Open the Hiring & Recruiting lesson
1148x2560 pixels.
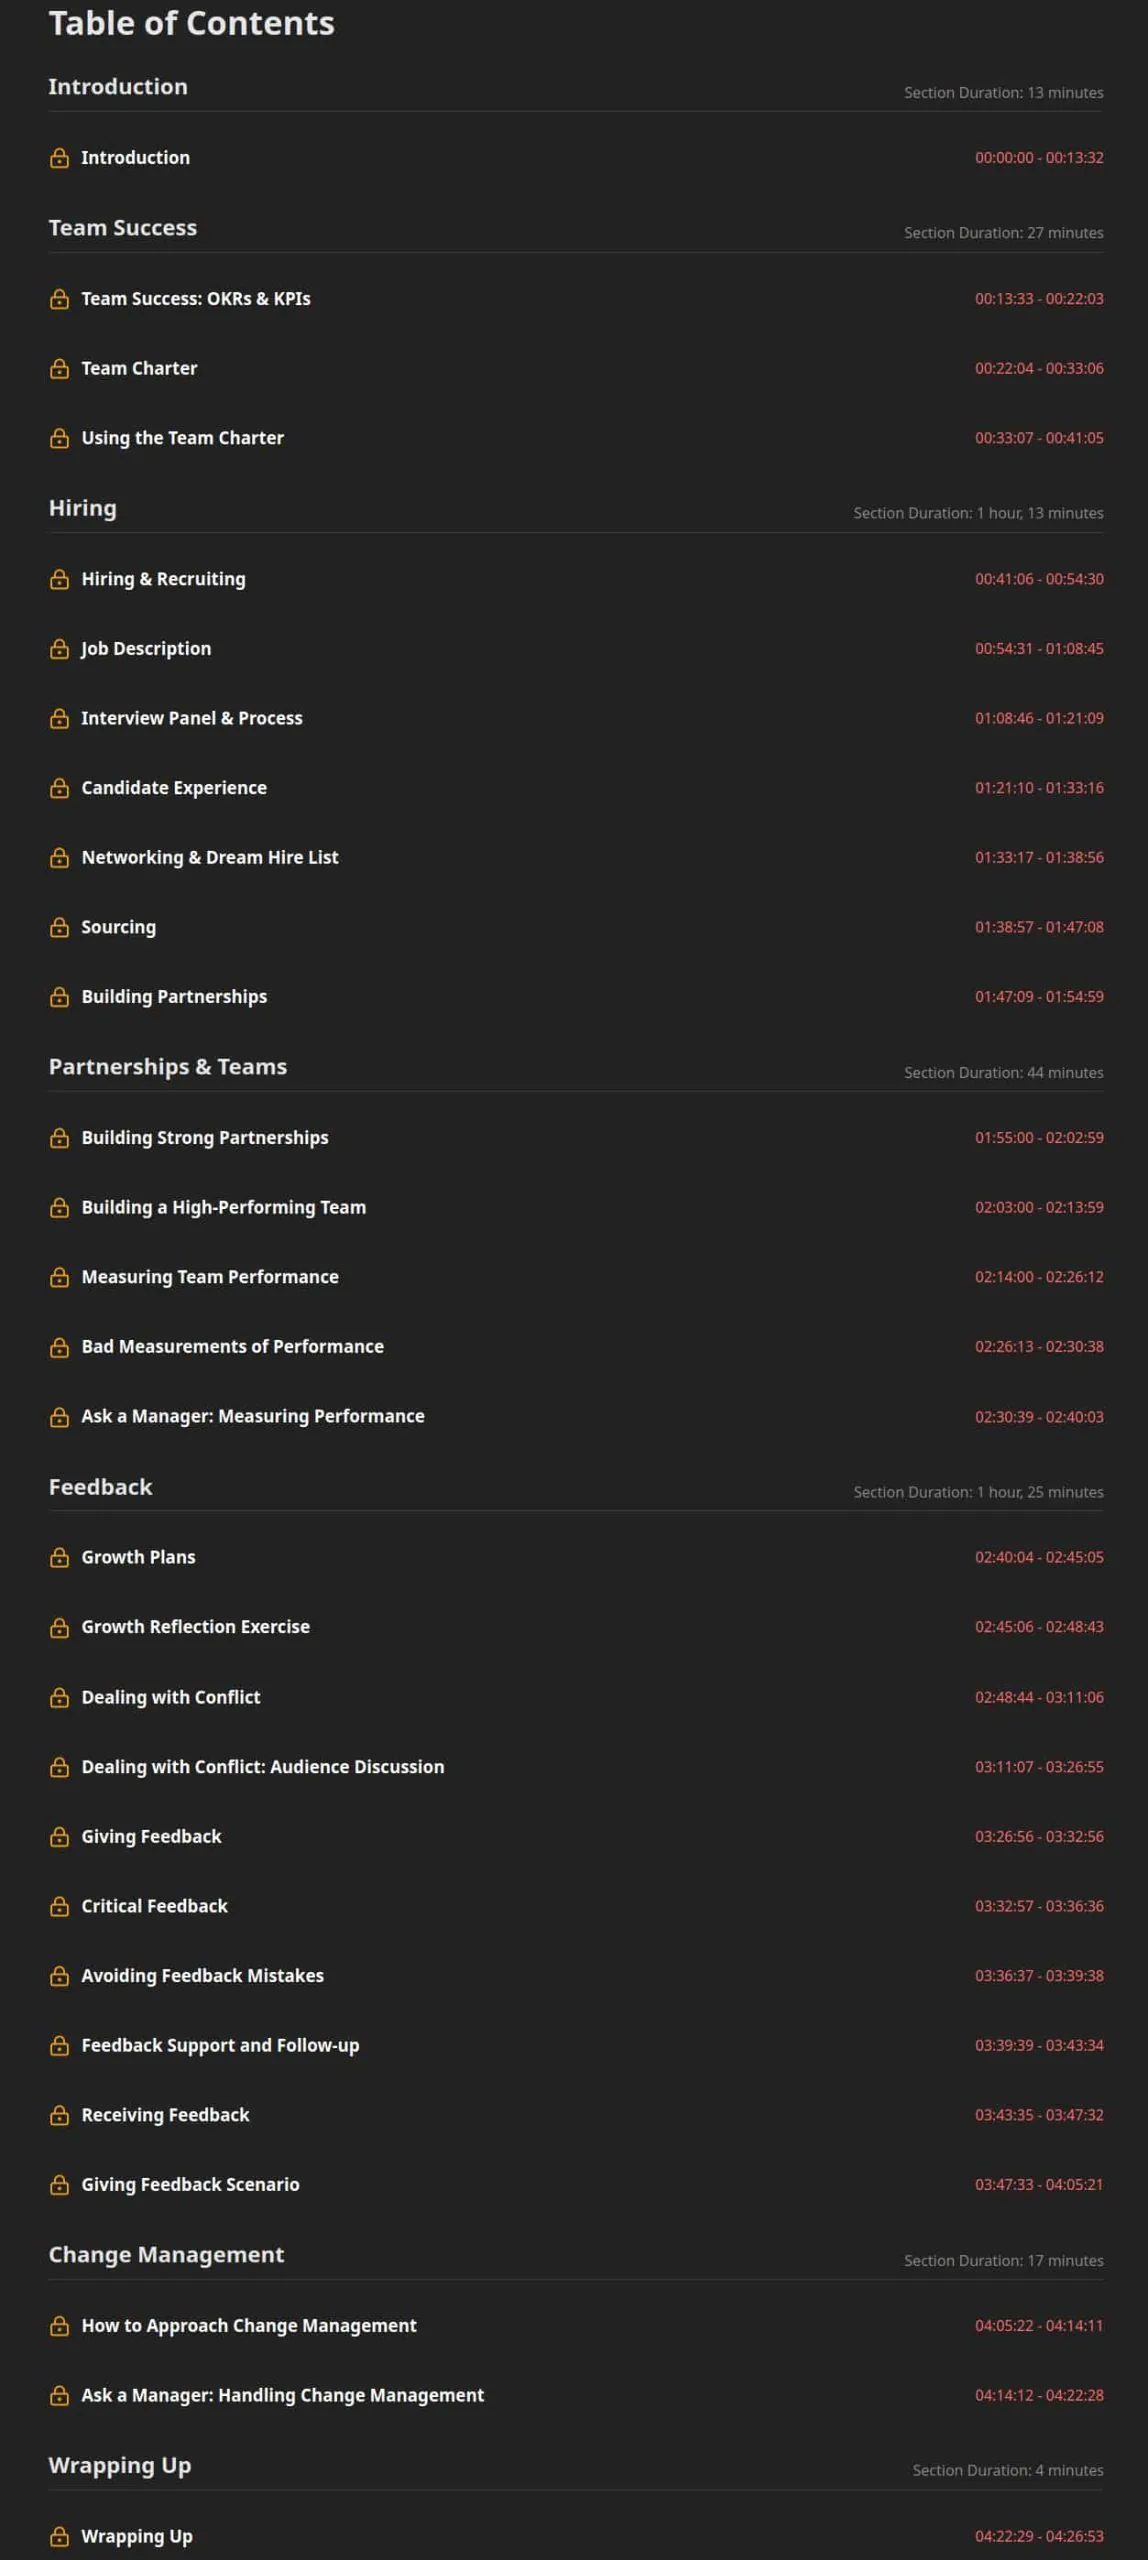tap(163, 579)
